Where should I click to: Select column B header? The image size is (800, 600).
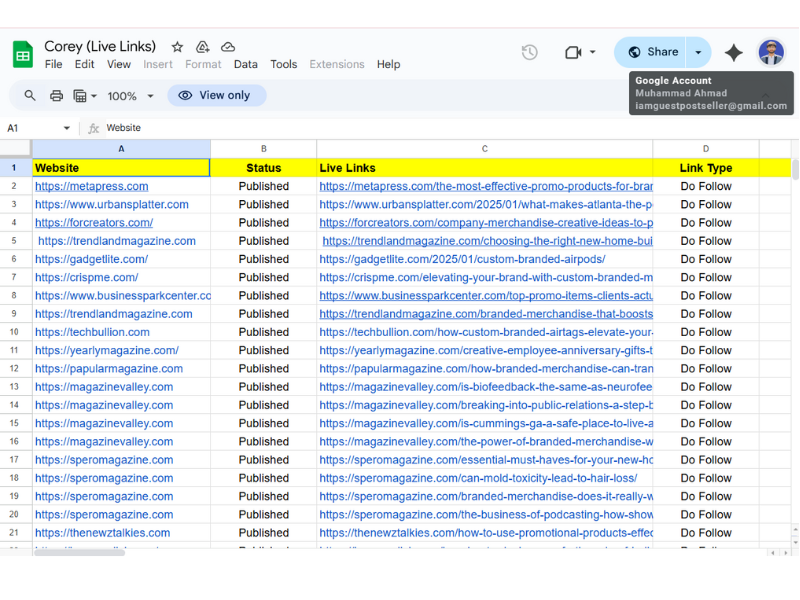263,149
